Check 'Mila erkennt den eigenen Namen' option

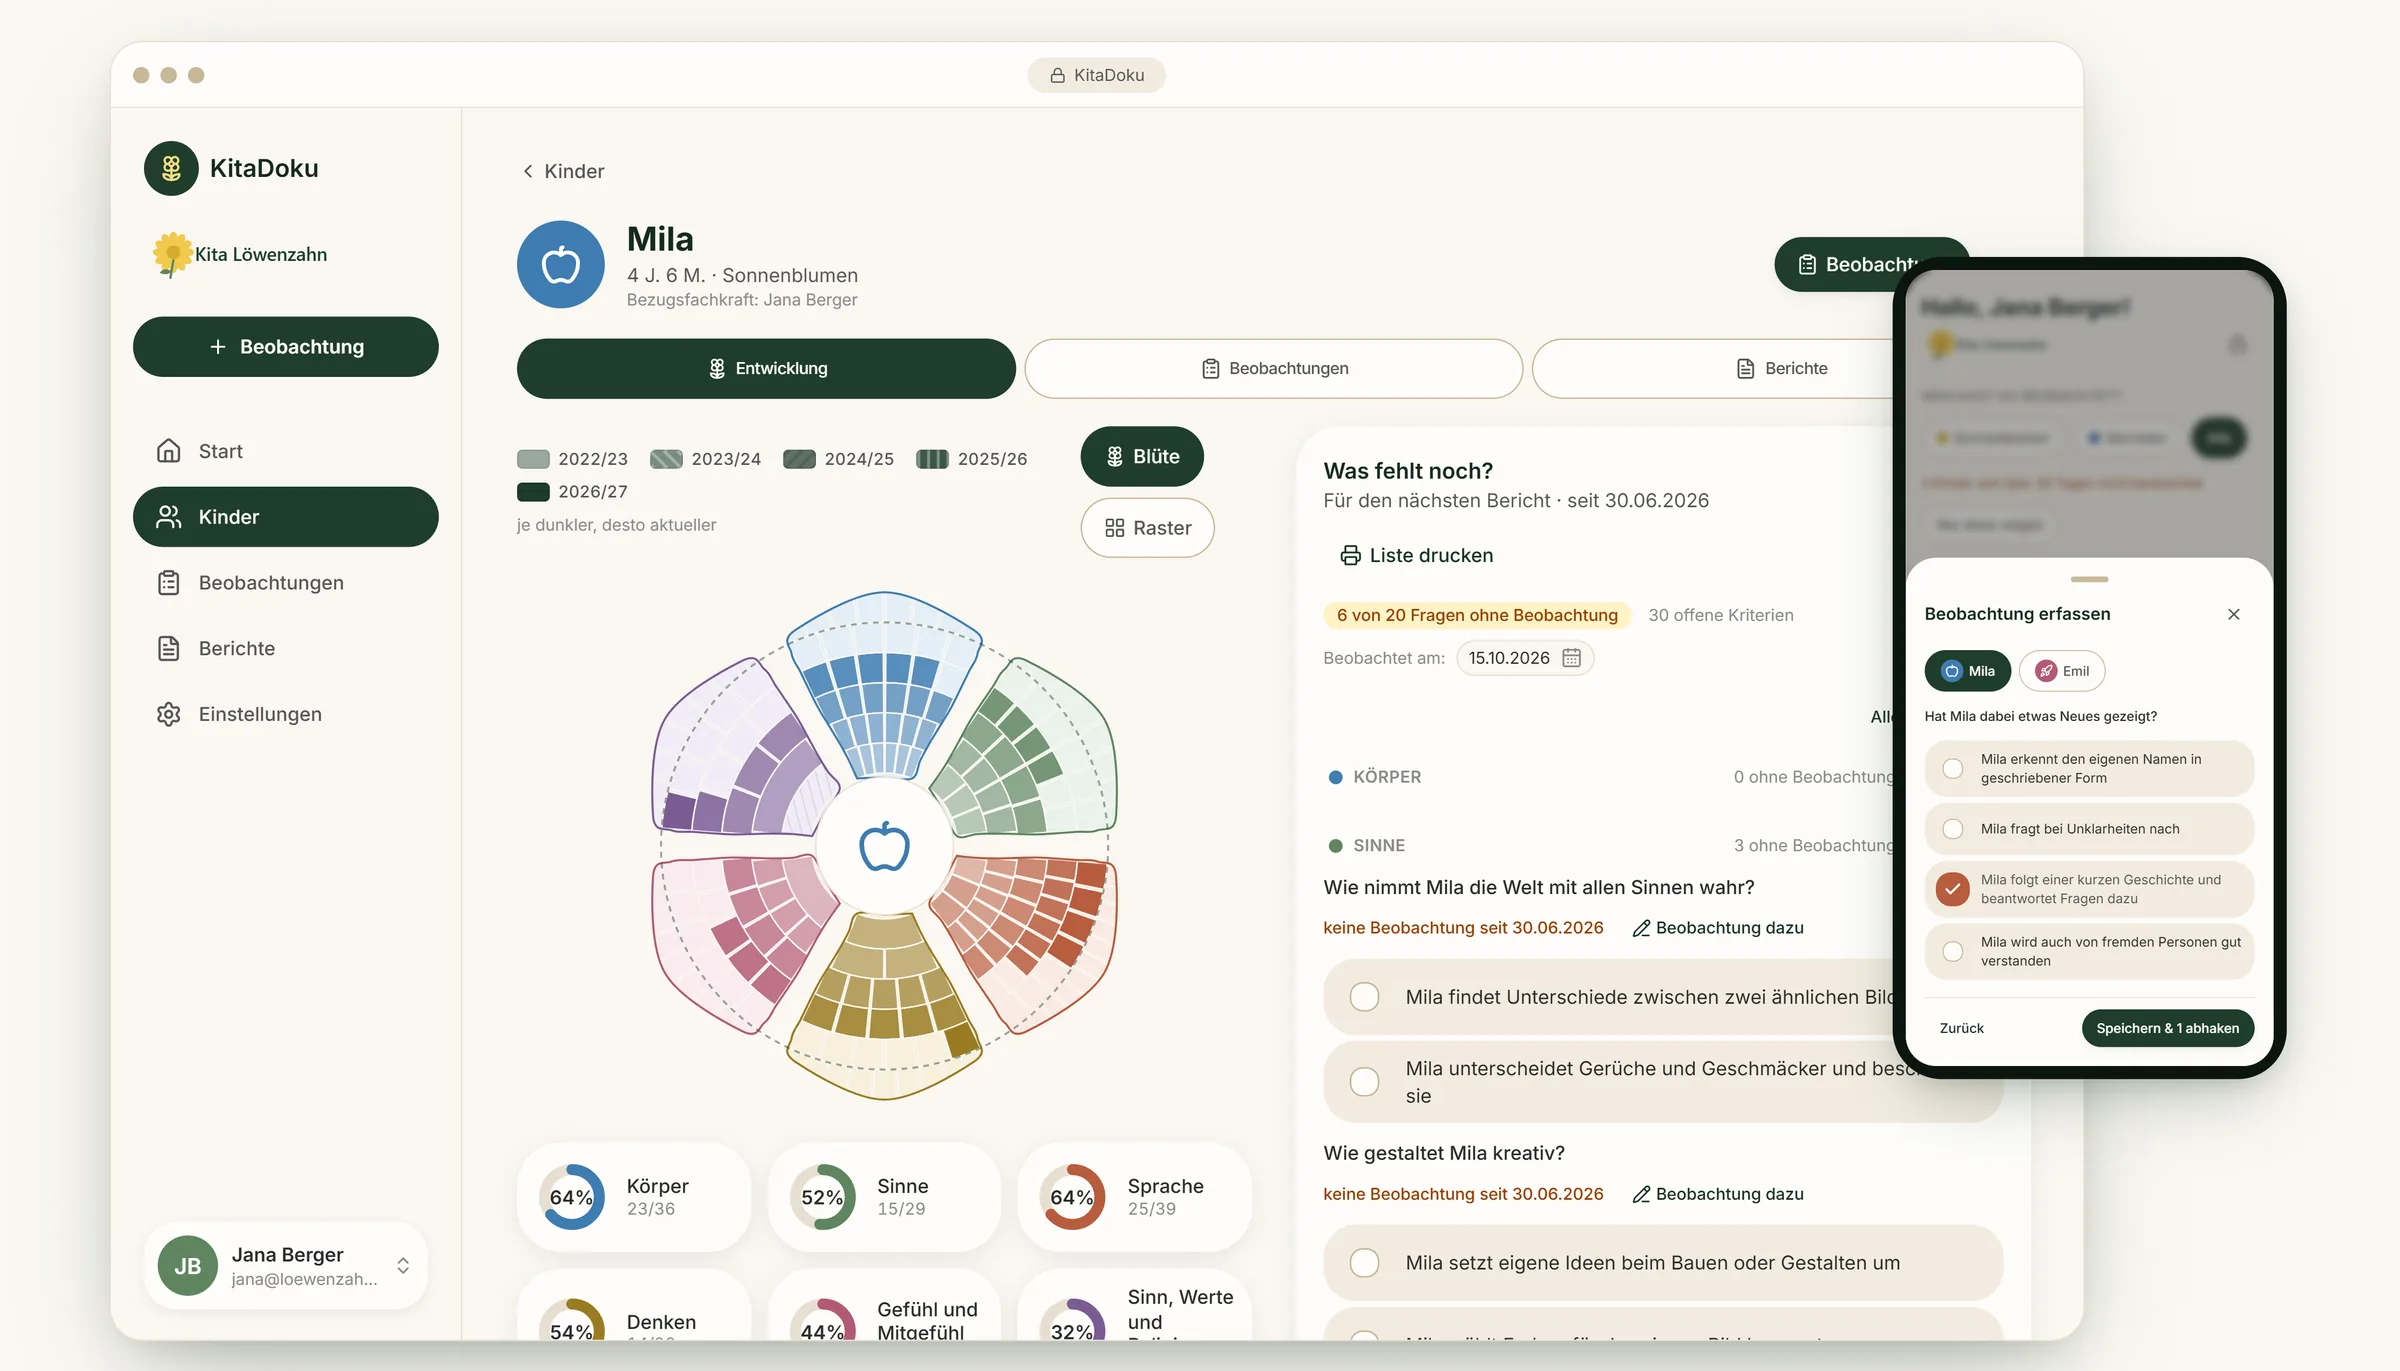click(2089, 769)
